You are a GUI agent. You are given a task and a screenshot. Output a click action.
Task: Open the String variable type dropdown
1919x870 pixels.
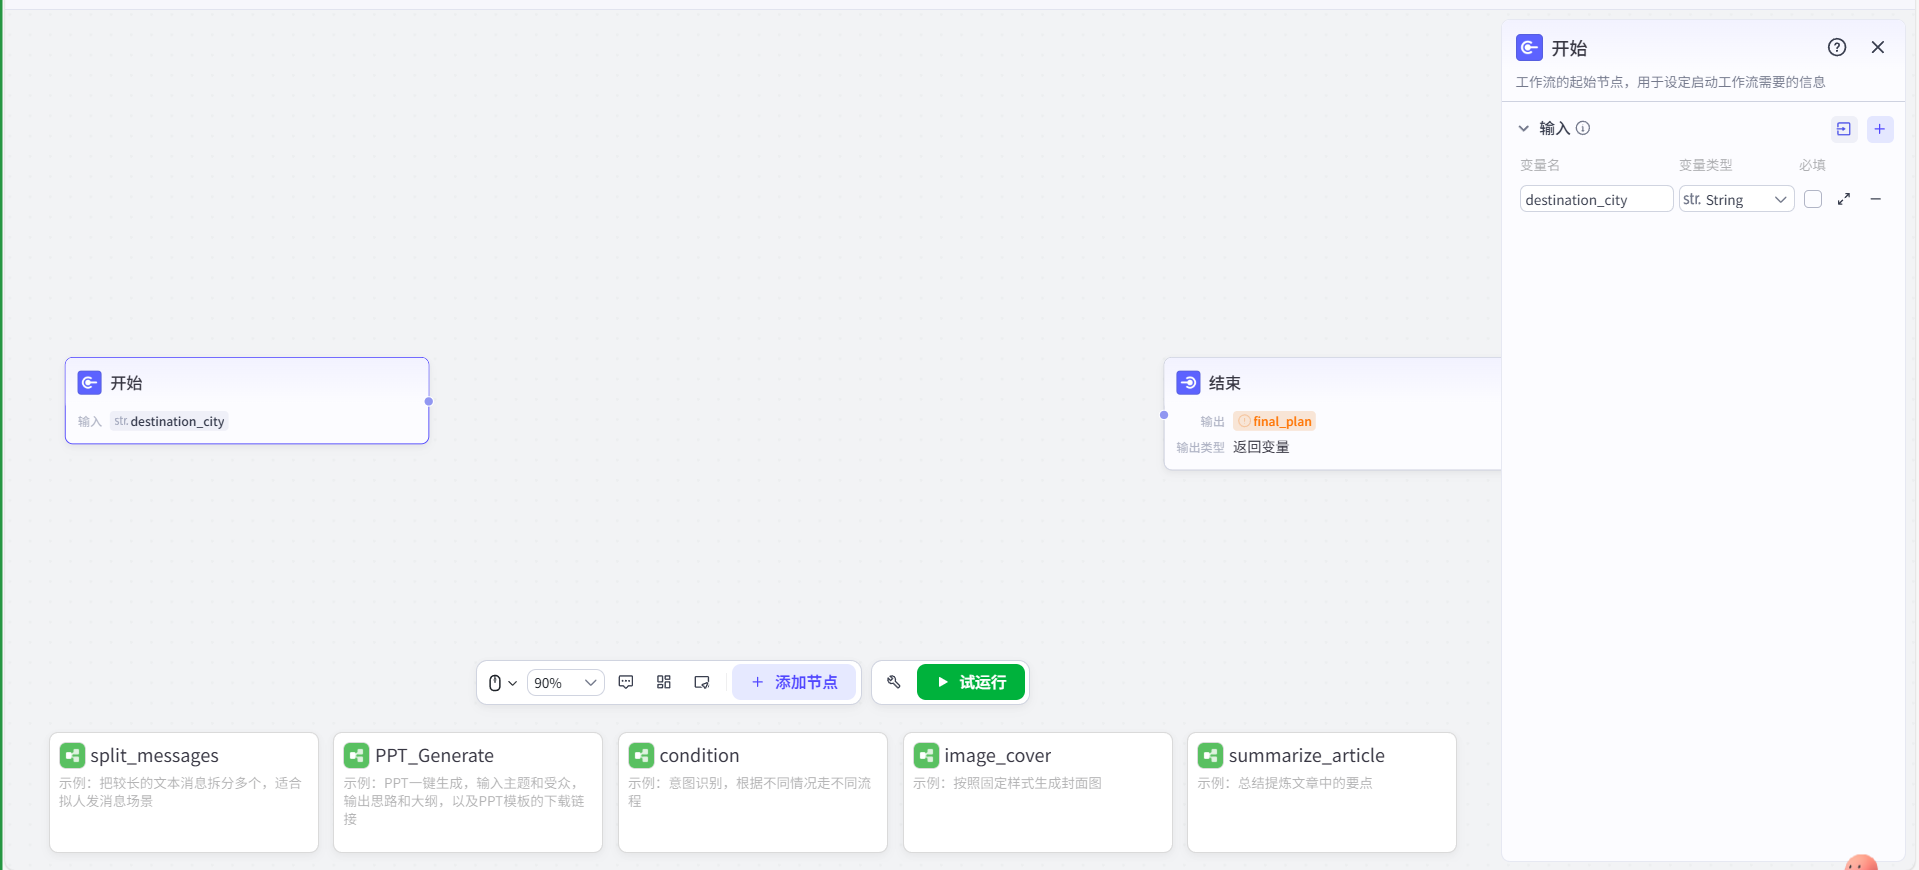(x=1736, y=199)
